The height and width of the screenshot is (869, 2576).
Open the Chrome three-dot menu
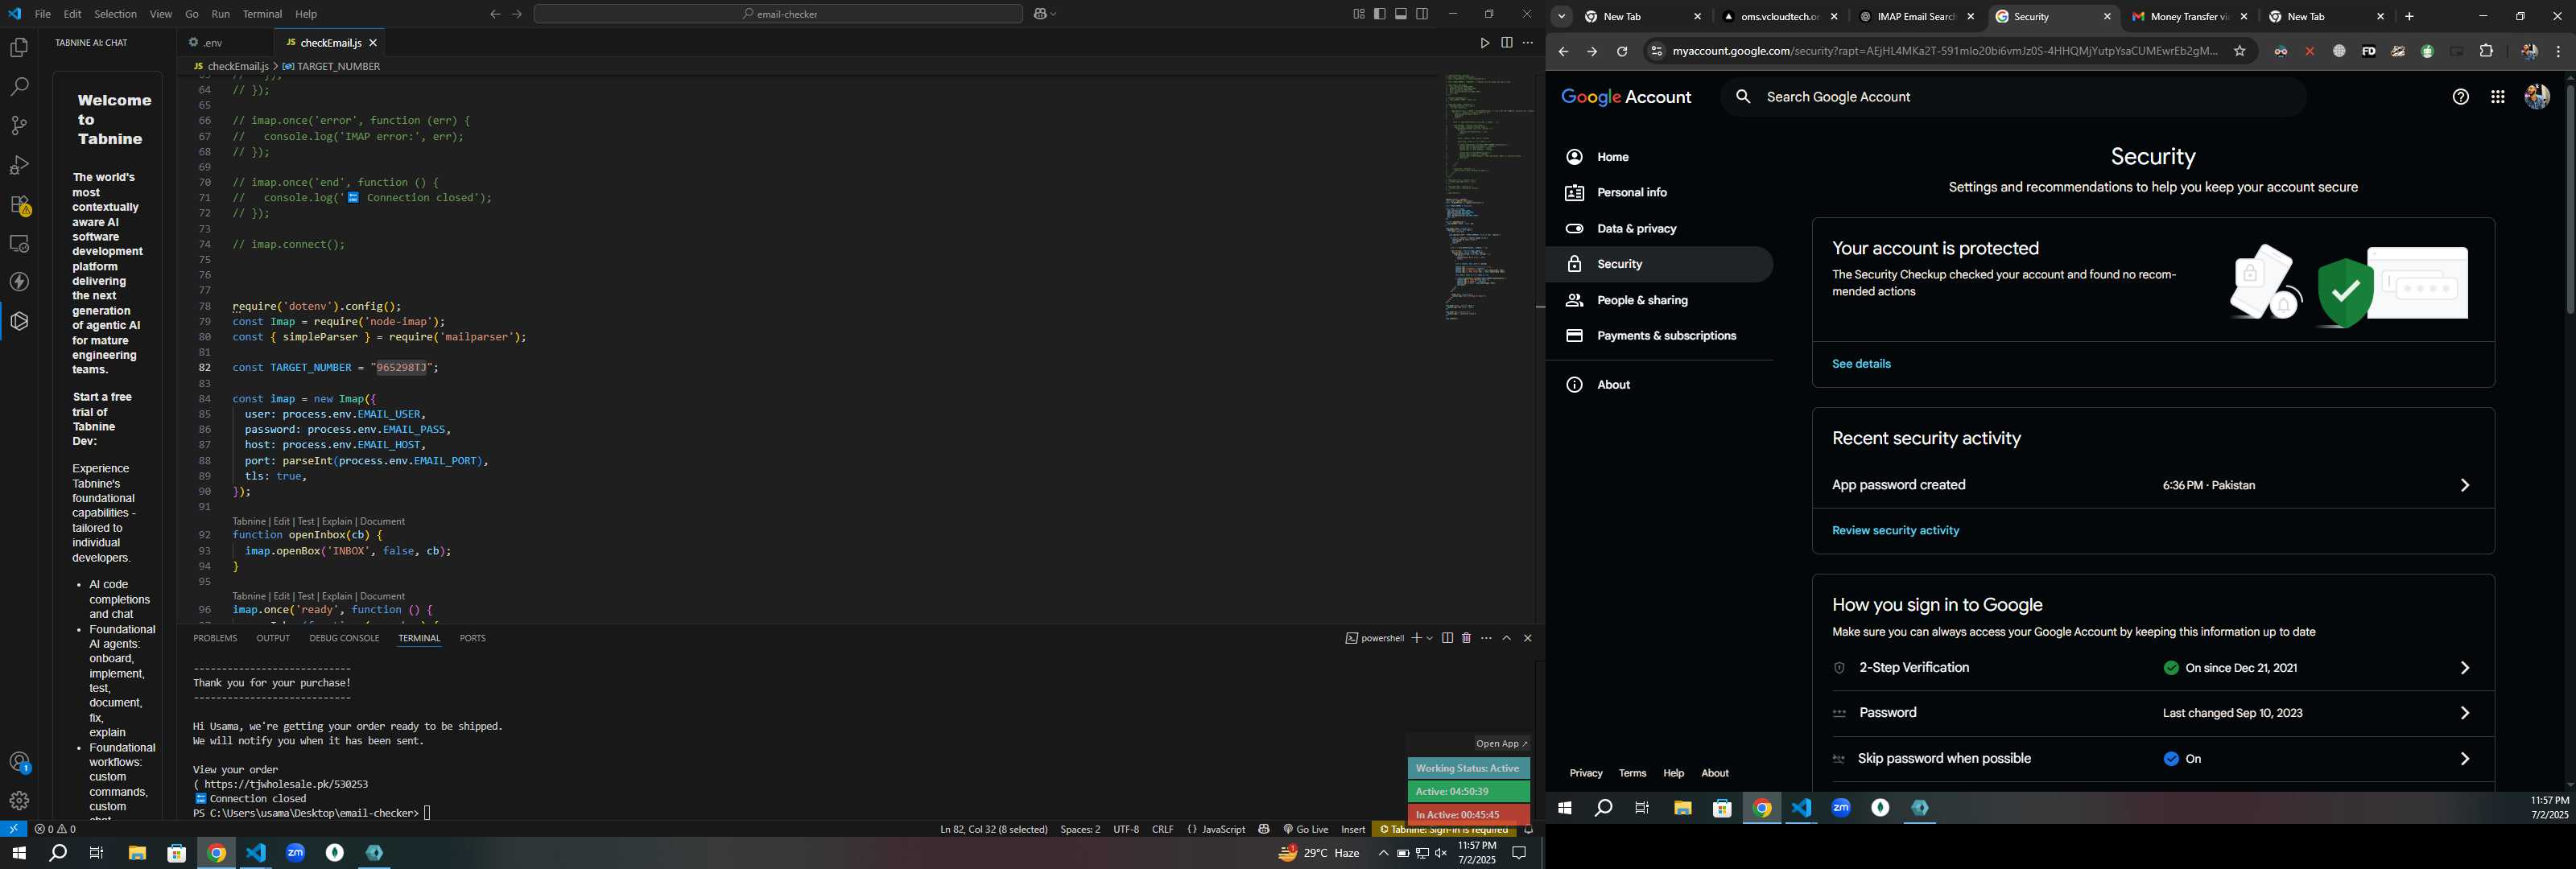tap(2558, 52)
